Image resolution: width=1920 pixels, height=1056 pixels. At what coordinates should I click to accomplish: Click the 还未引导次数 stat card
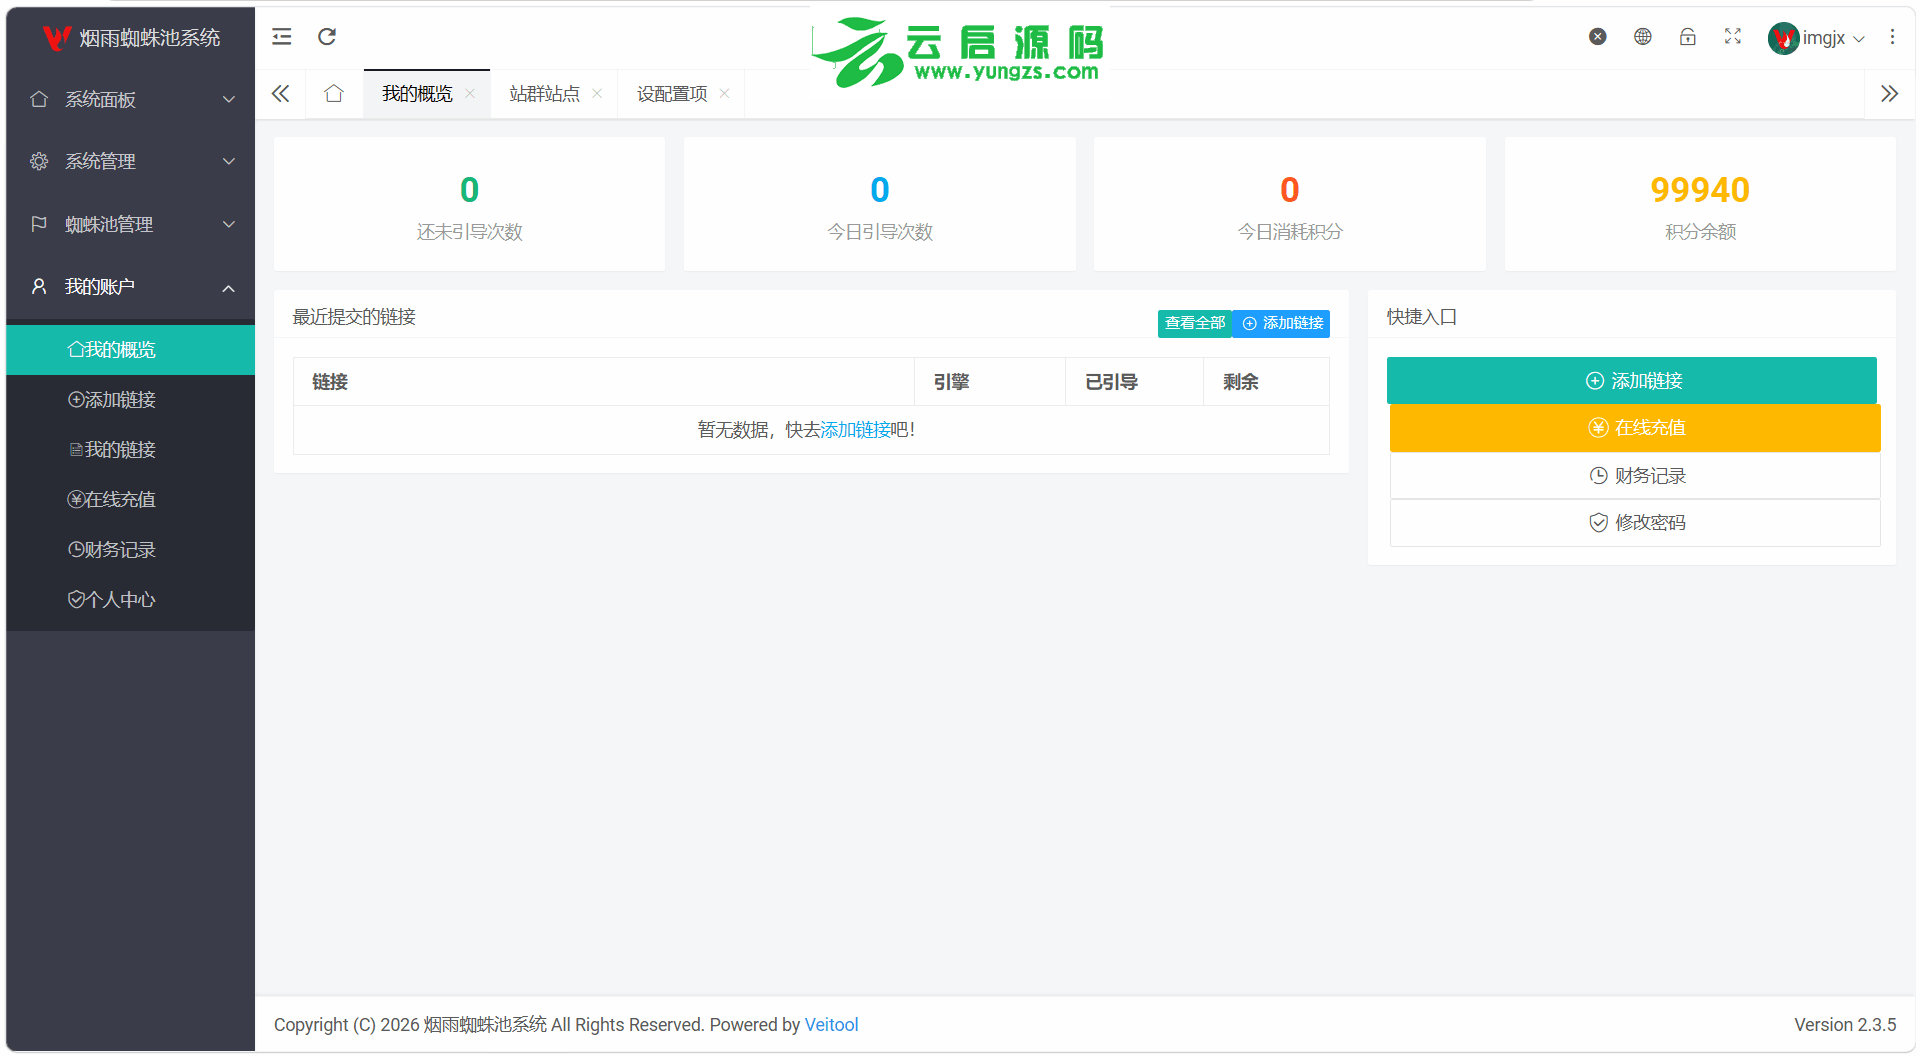469,204
